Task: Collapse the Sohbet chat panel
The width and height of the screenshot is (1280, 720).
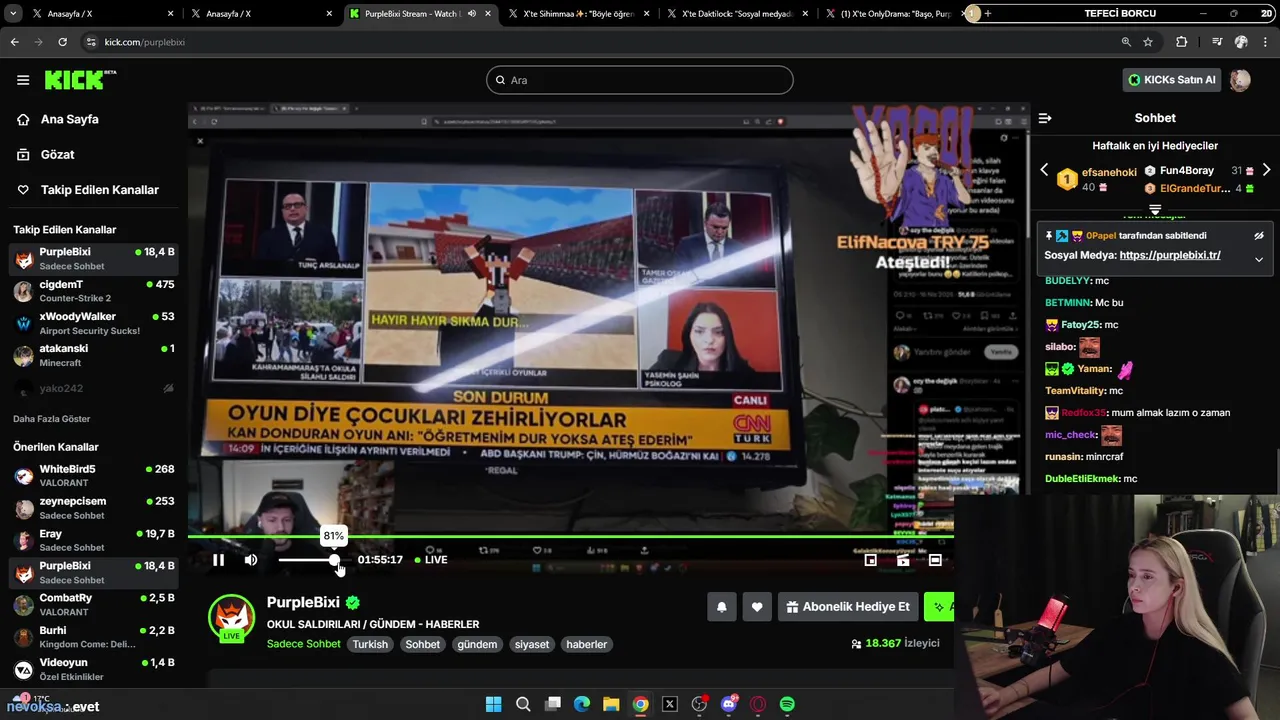Action: tap(1045, 118)
